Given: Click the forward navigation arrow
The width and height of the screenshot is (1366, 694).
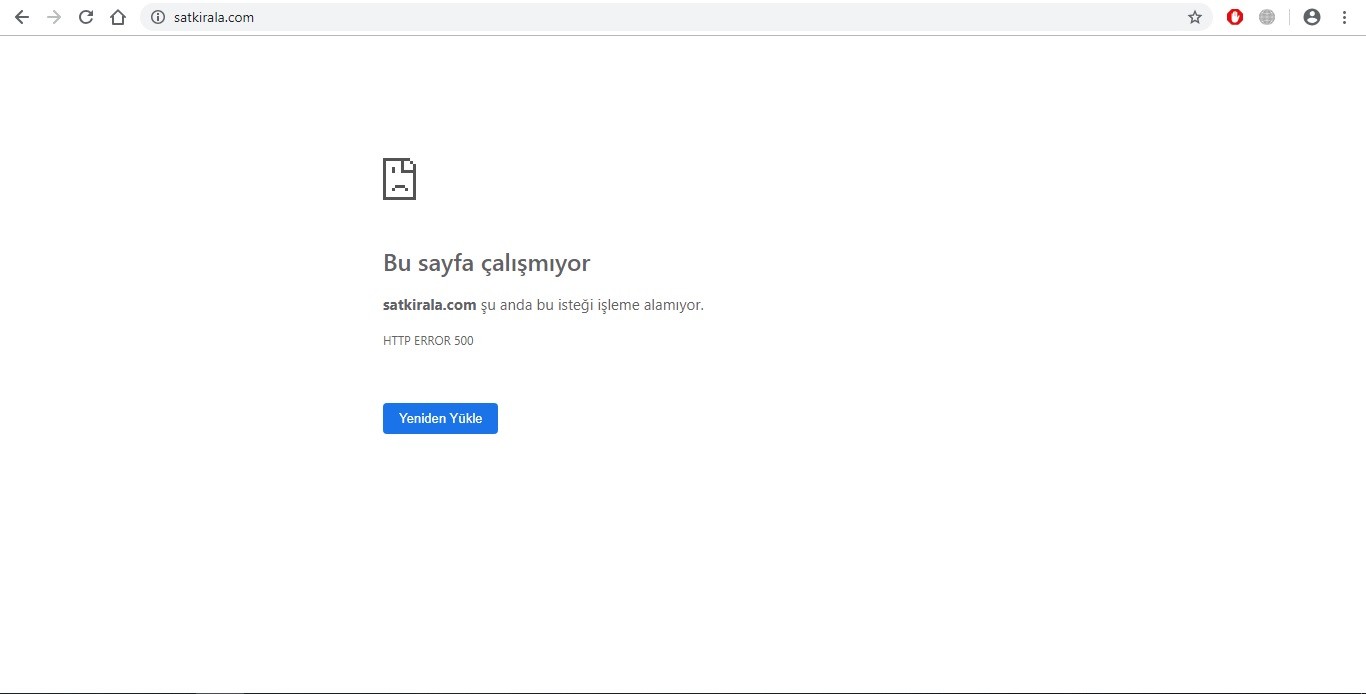Looking at the screenshot, I should pos(54,17).
